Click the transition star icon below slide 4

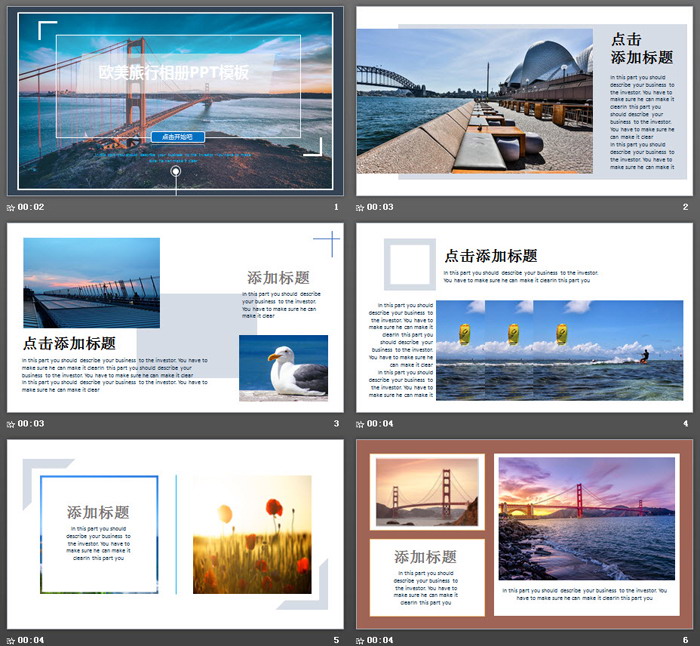click(361, 423)
